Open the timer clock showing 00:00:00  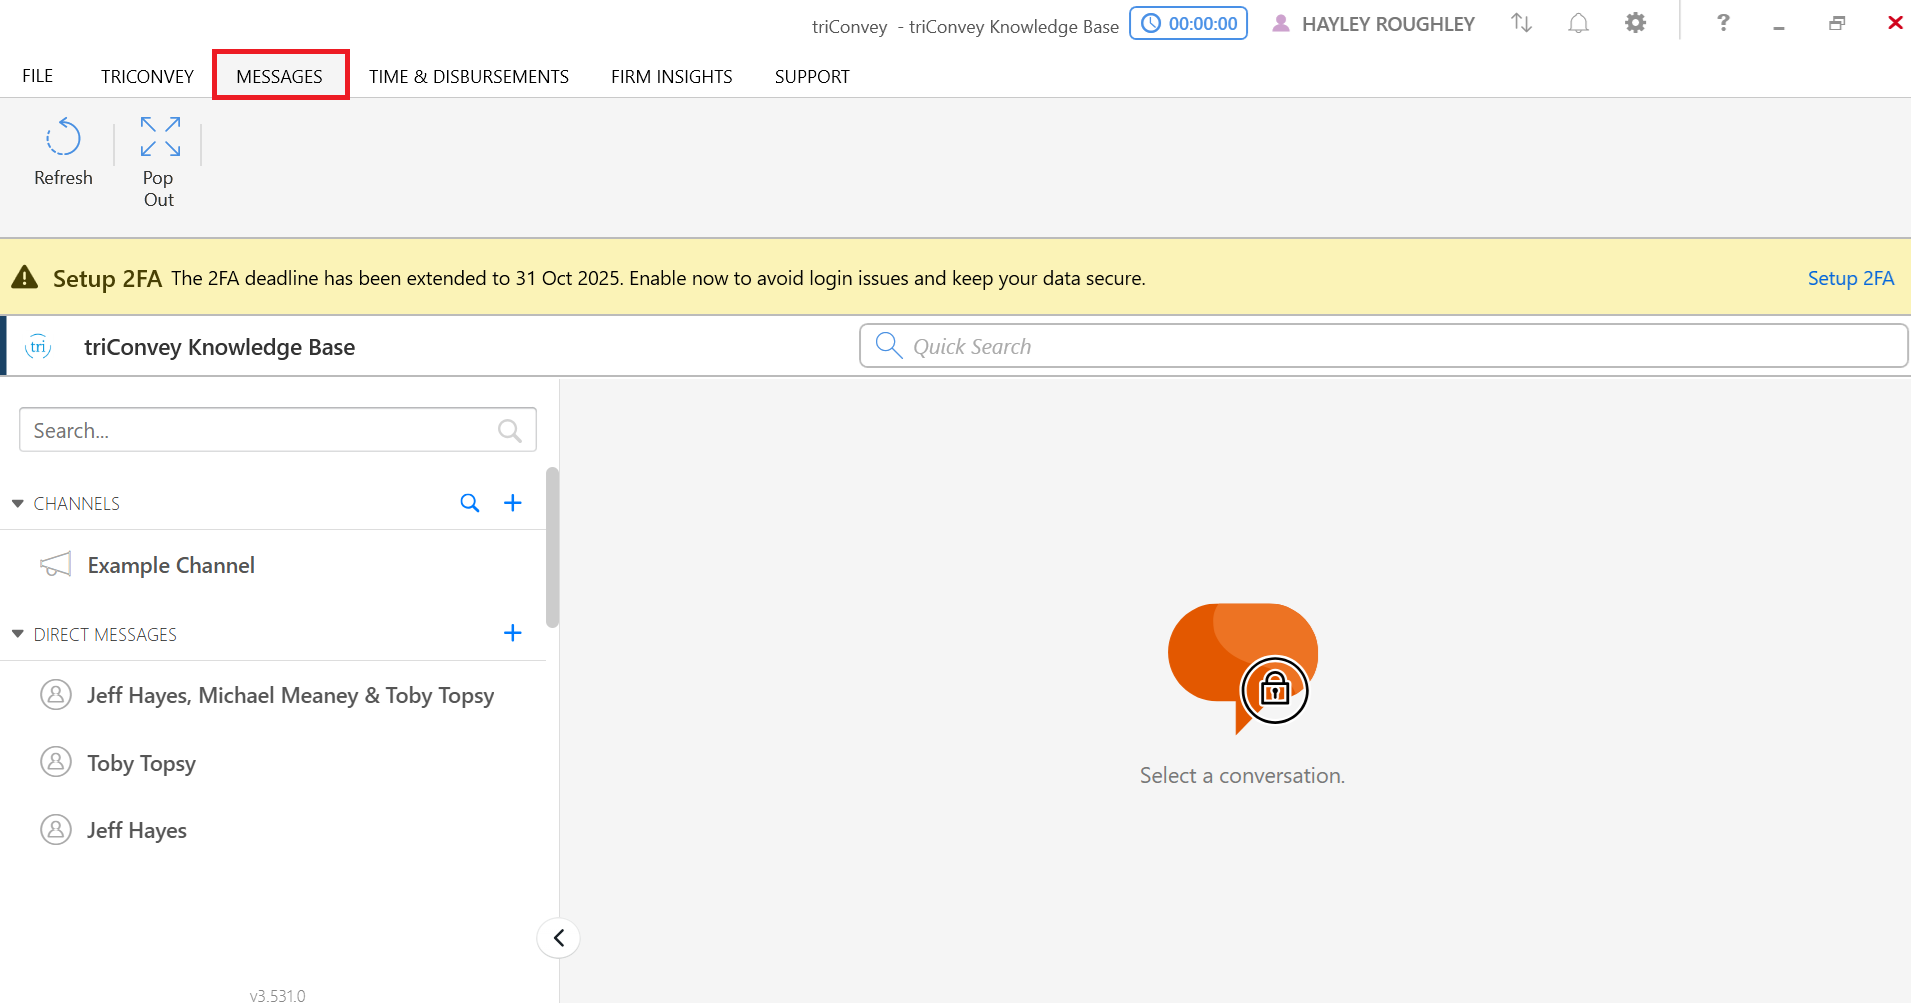[x=1189, y=23]
